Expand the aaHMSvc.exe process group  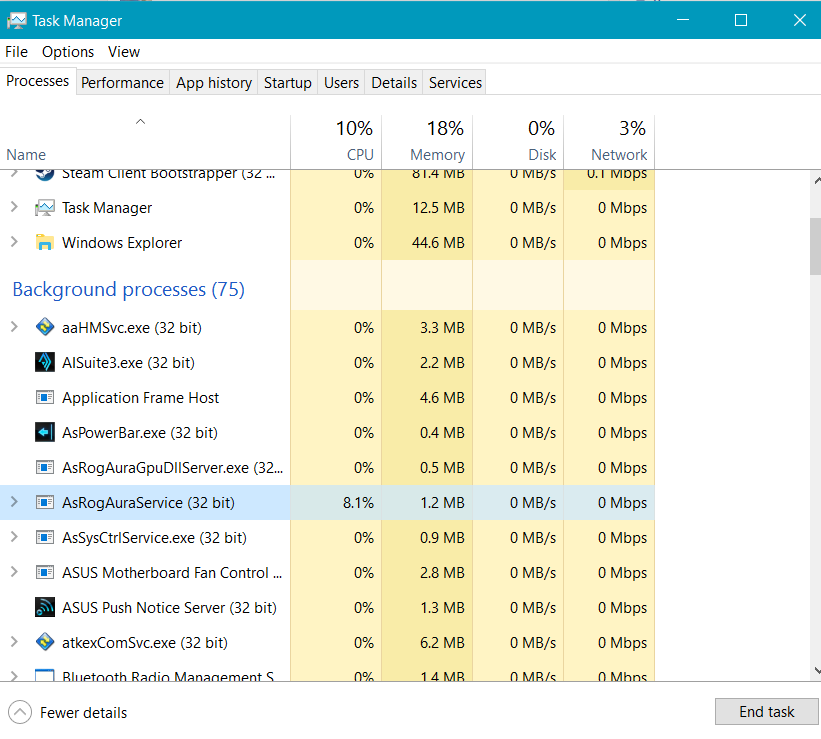(x=14, y=327)
